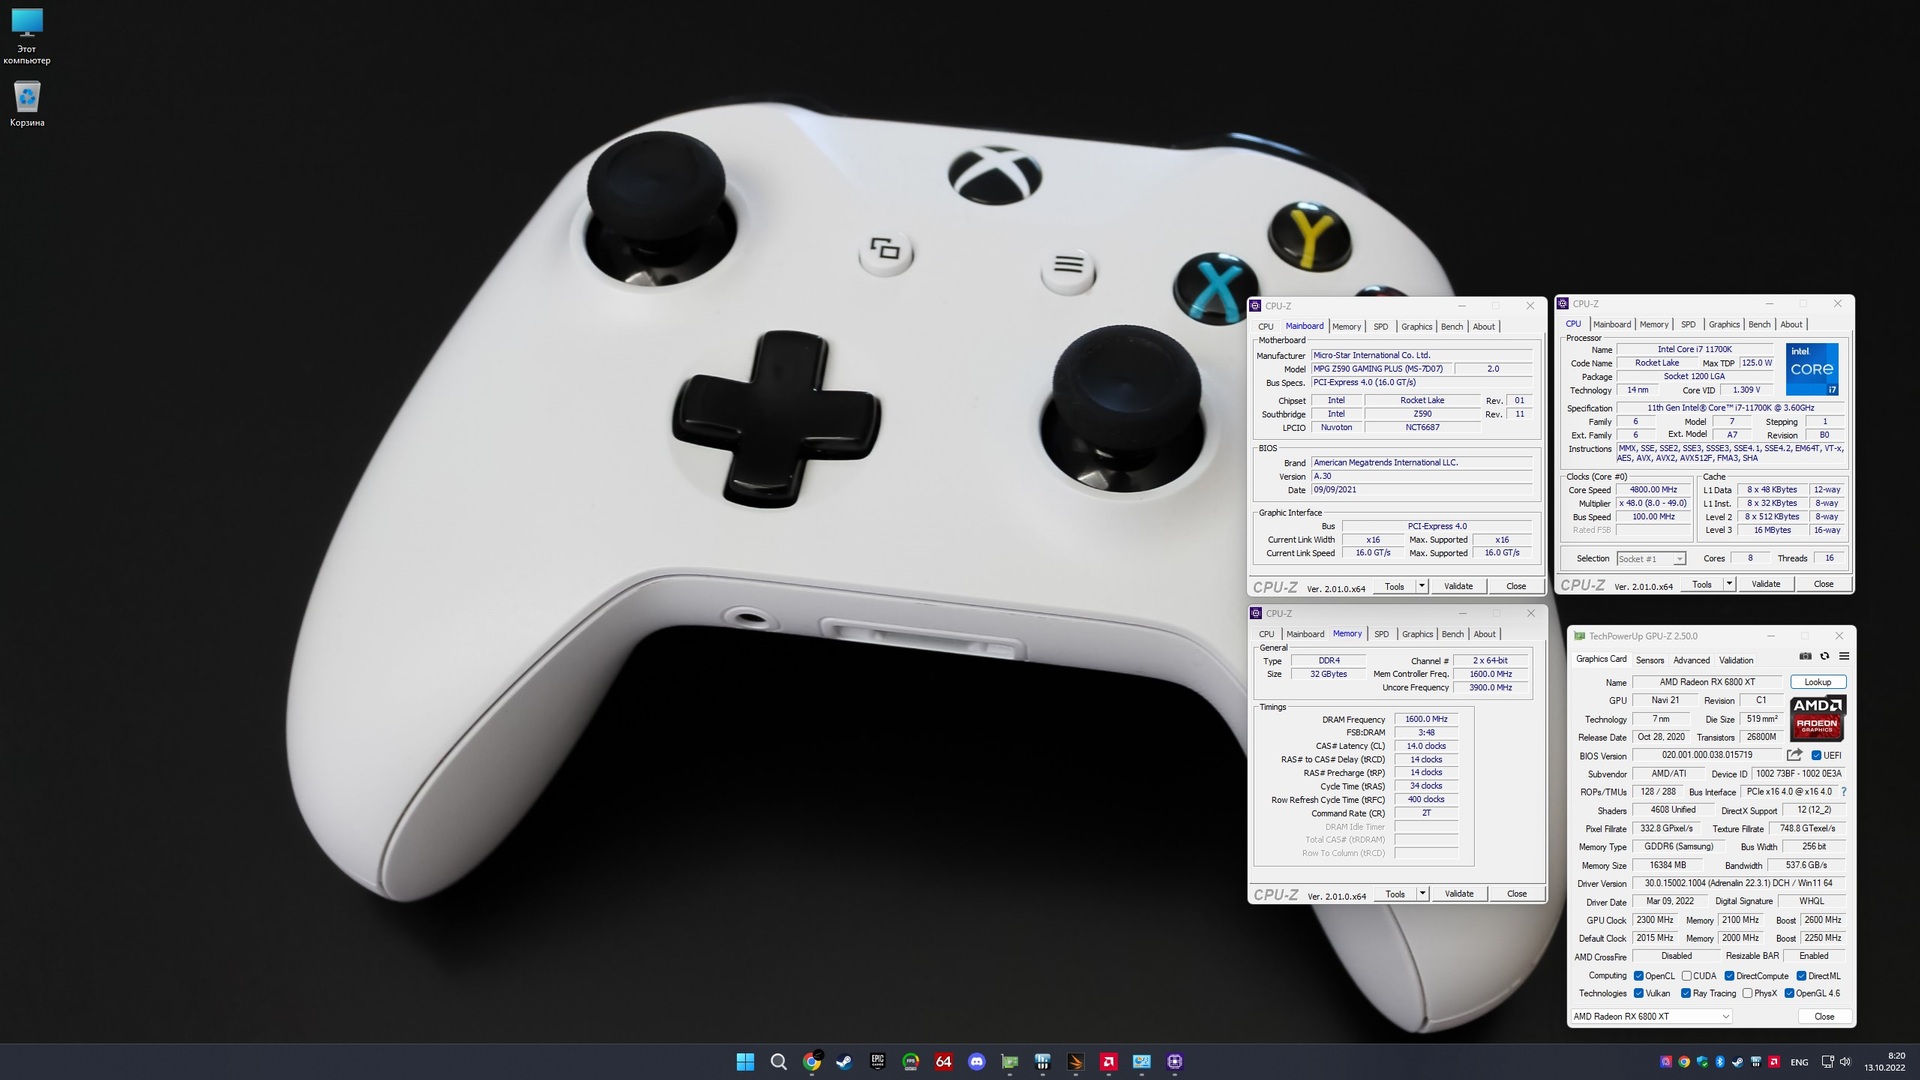
Task: Open Bench tab in CPU-Z CPU window
Action: point(1760,325)
